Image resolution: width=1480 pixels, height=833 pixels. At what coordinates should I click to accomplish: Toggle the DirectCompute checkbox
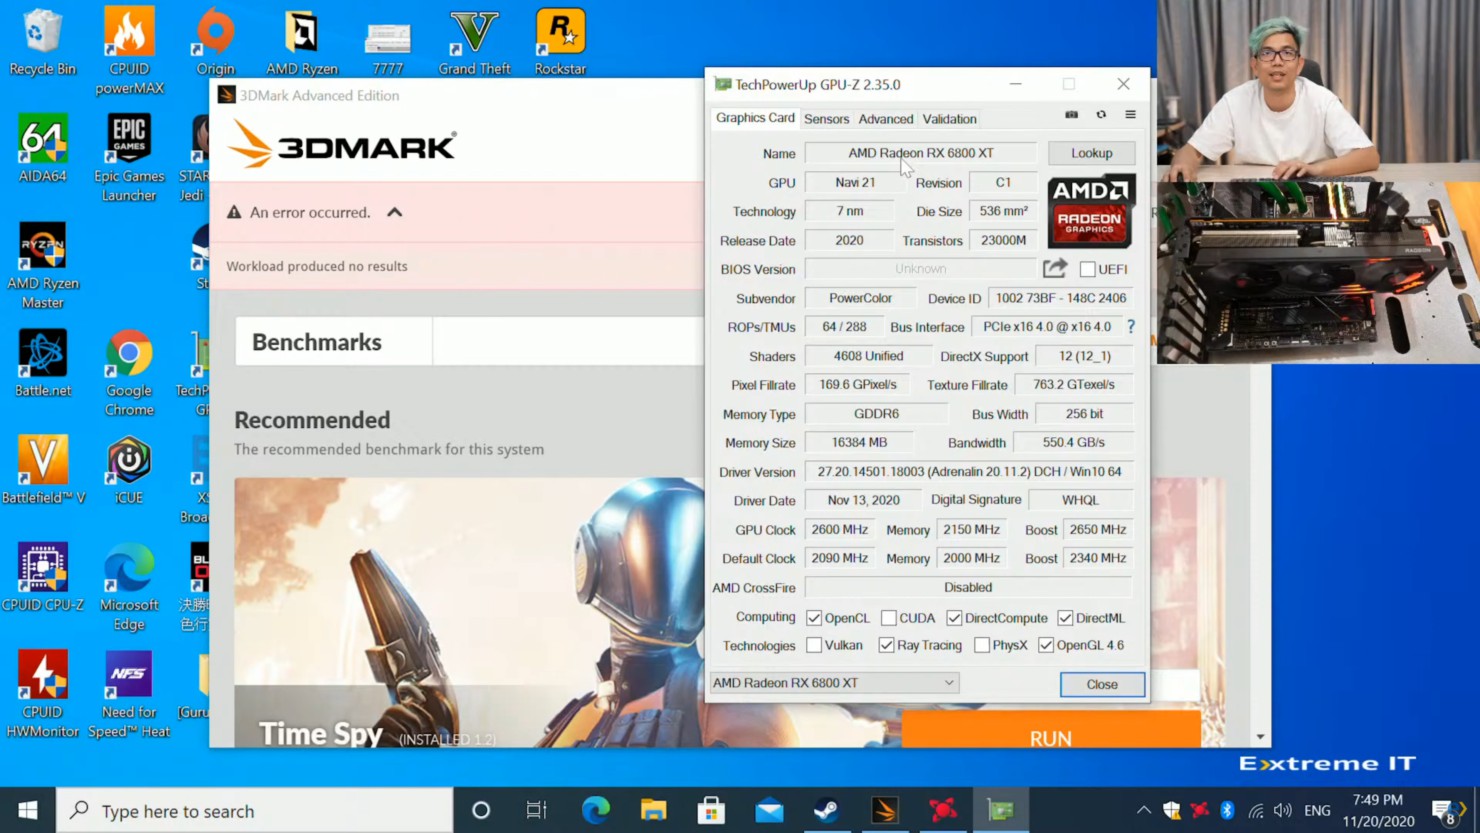coord(954,618)
